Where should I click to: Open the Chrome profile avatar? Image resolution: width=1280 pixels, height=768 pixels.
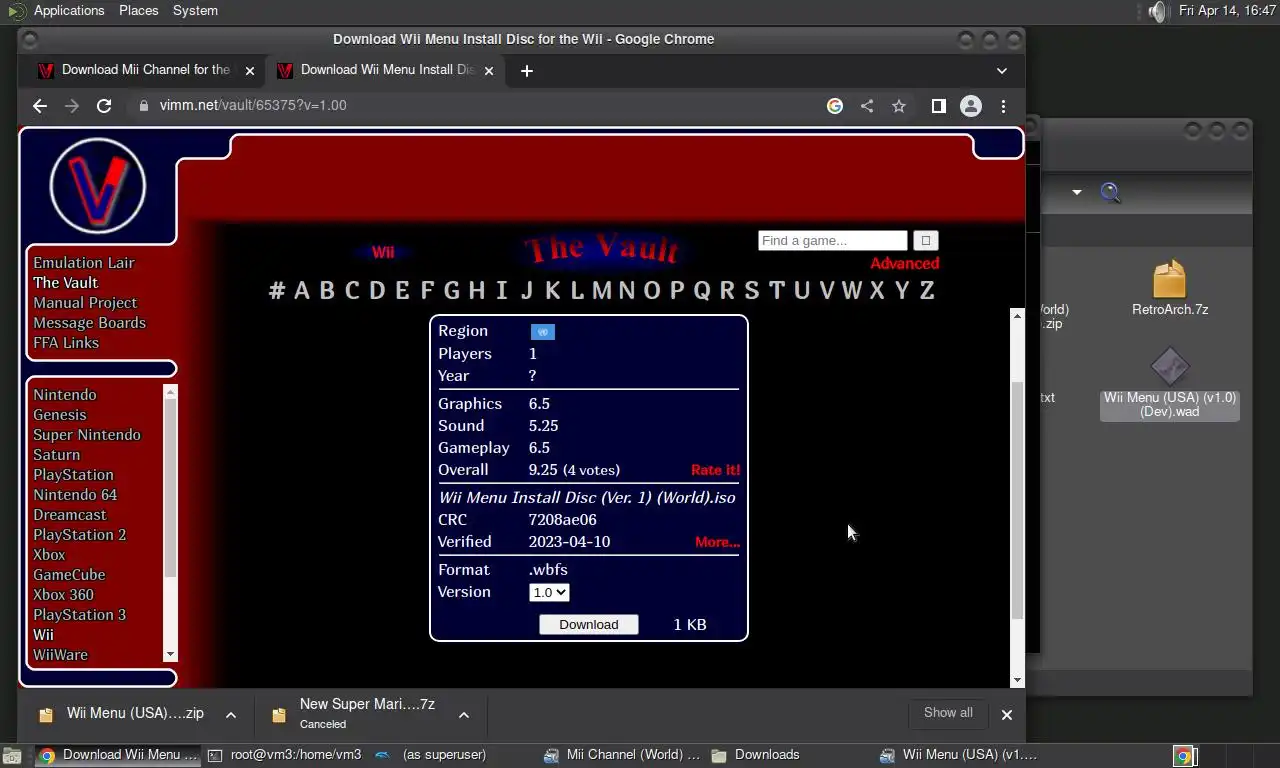pyautogui.click(x=971, y=105)
